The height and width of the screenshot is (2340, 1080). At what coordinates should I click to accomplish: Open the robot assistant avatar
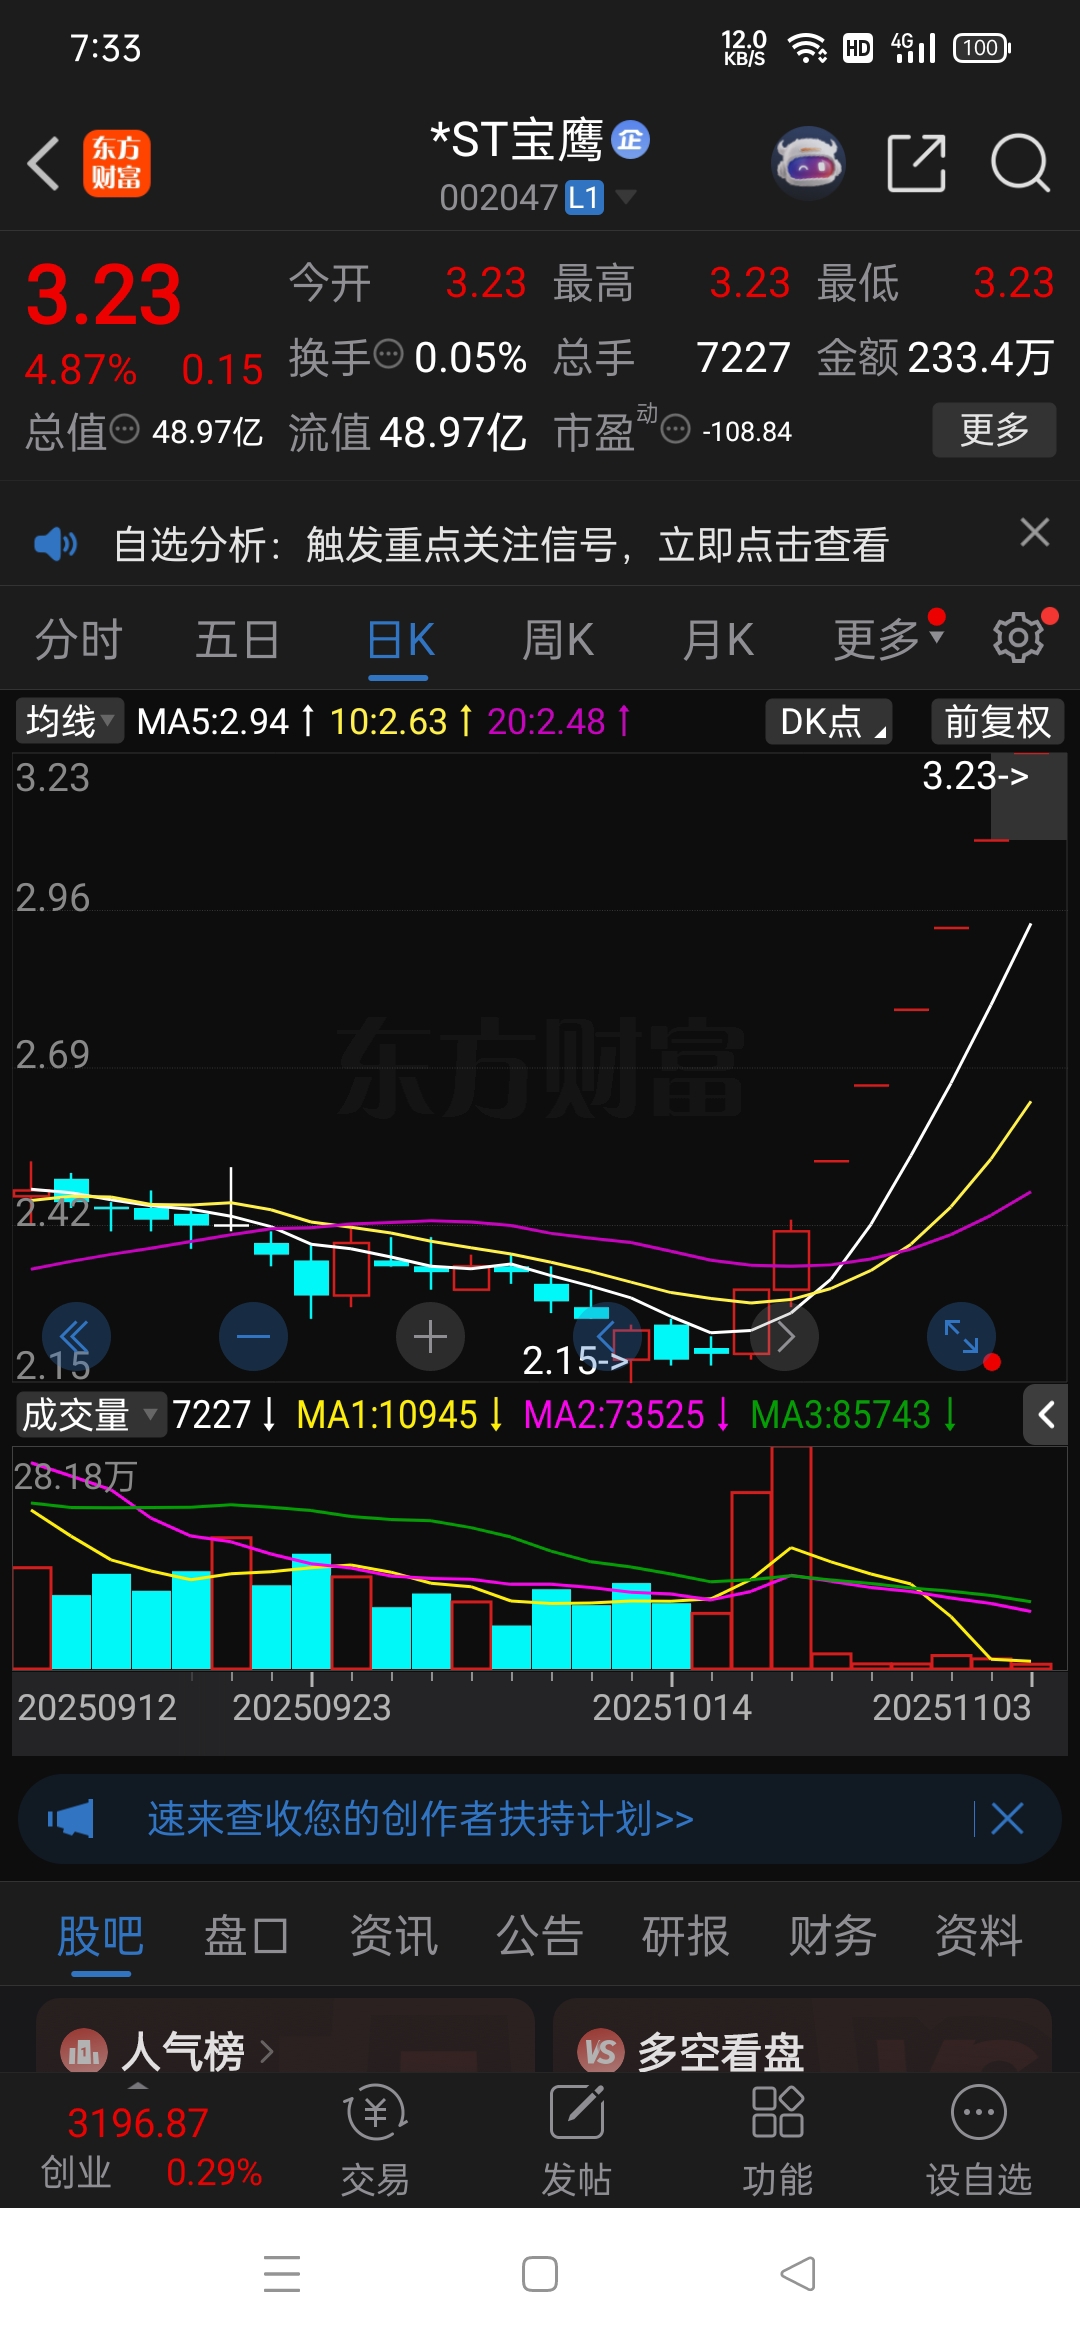(808, 163)
